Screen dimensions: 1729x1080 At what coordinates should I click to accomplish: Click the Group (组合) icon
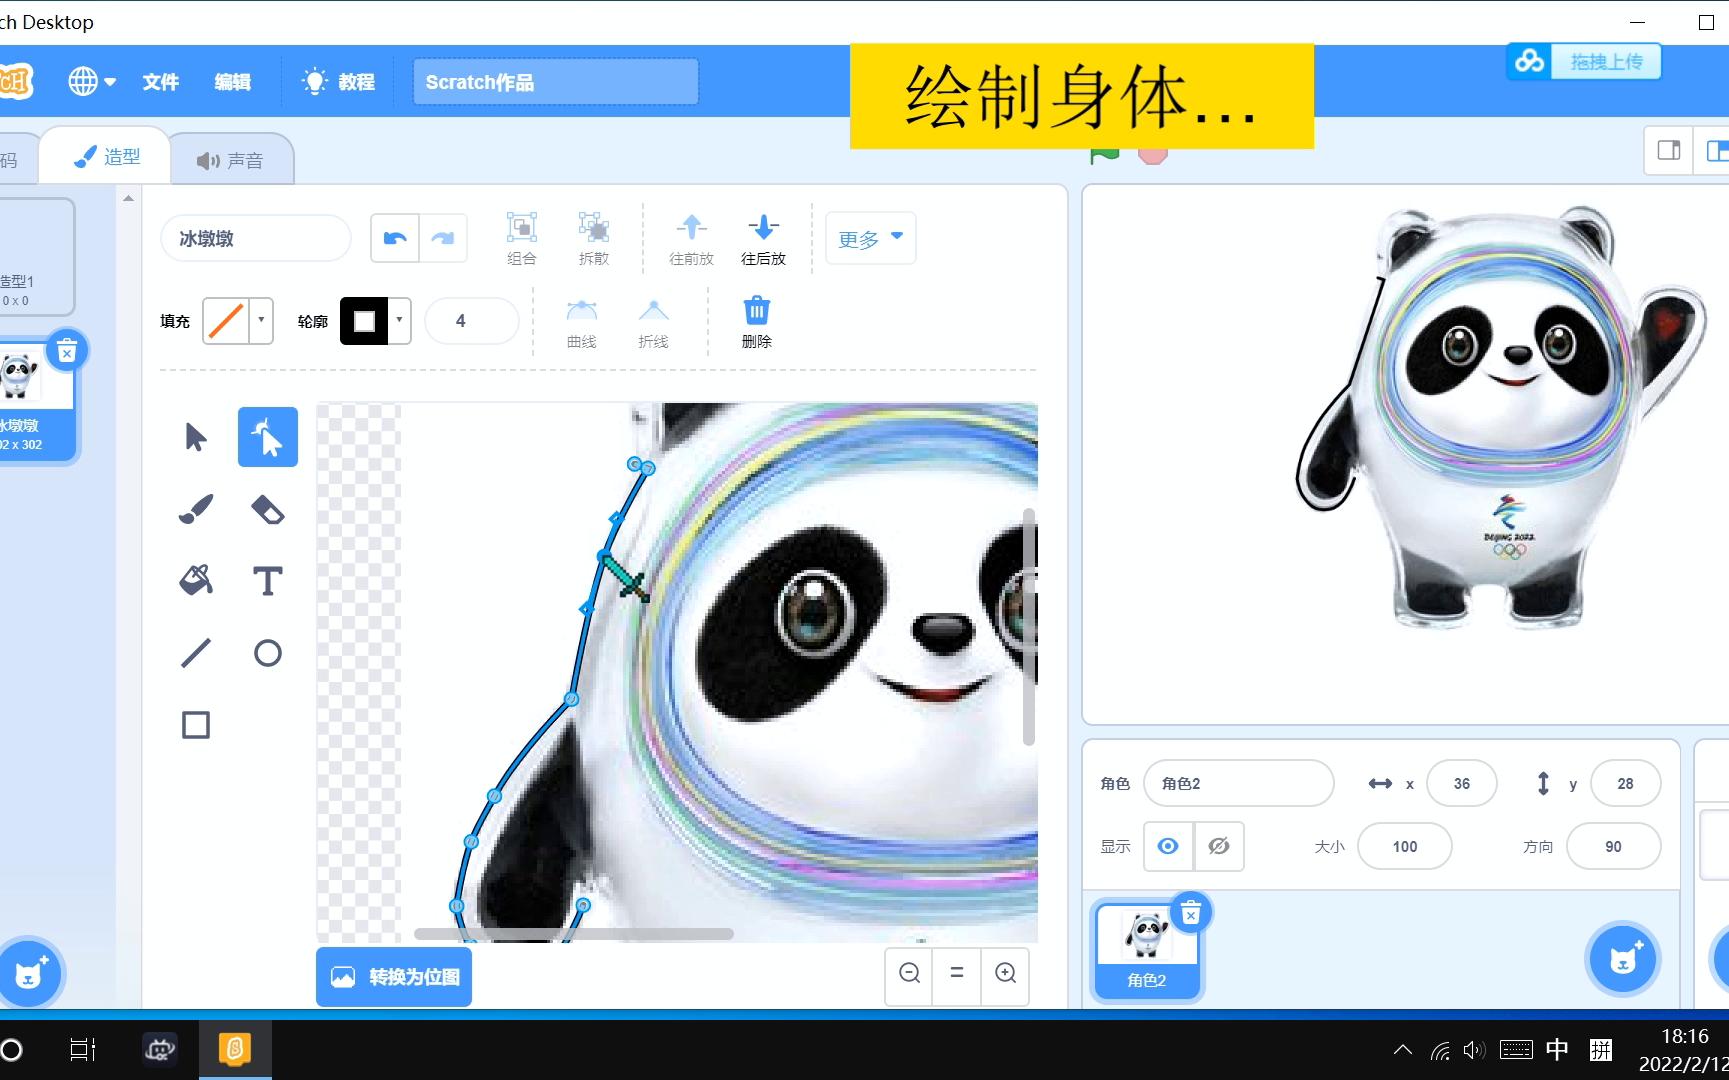tap(521, 238)
